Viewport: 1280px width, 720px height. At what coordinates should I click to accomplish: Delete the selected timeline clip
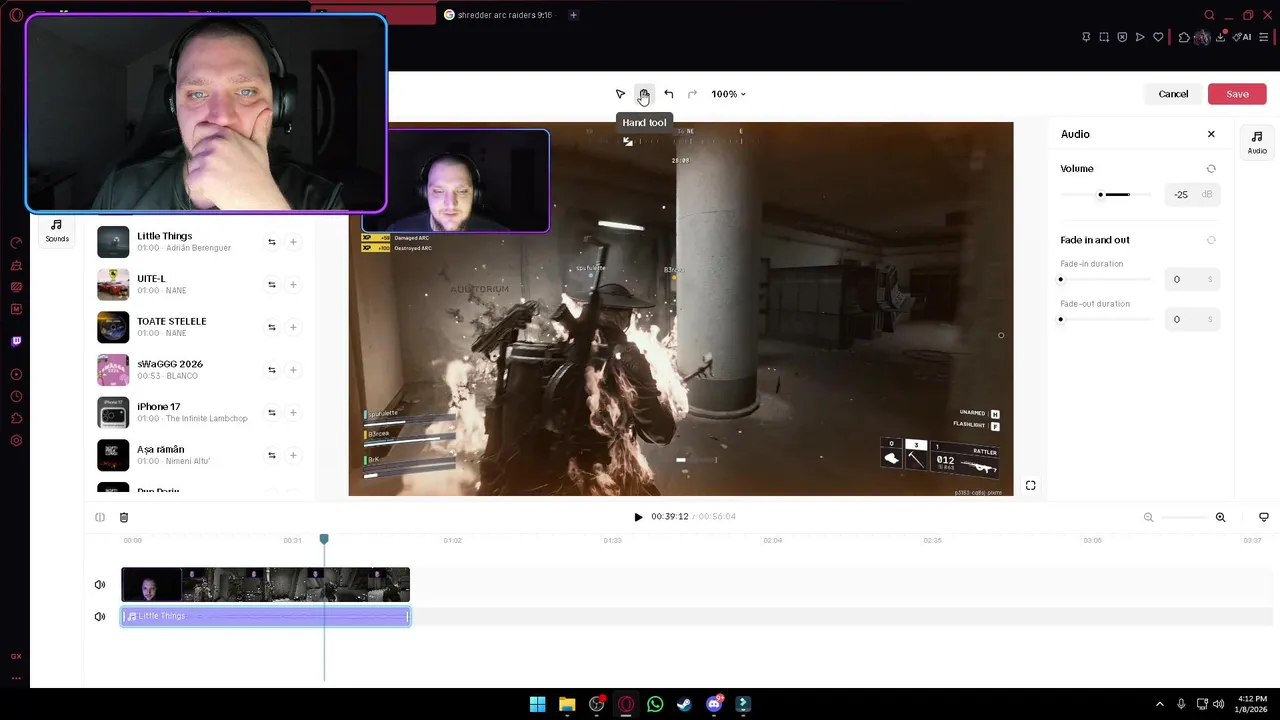(124, 517)
